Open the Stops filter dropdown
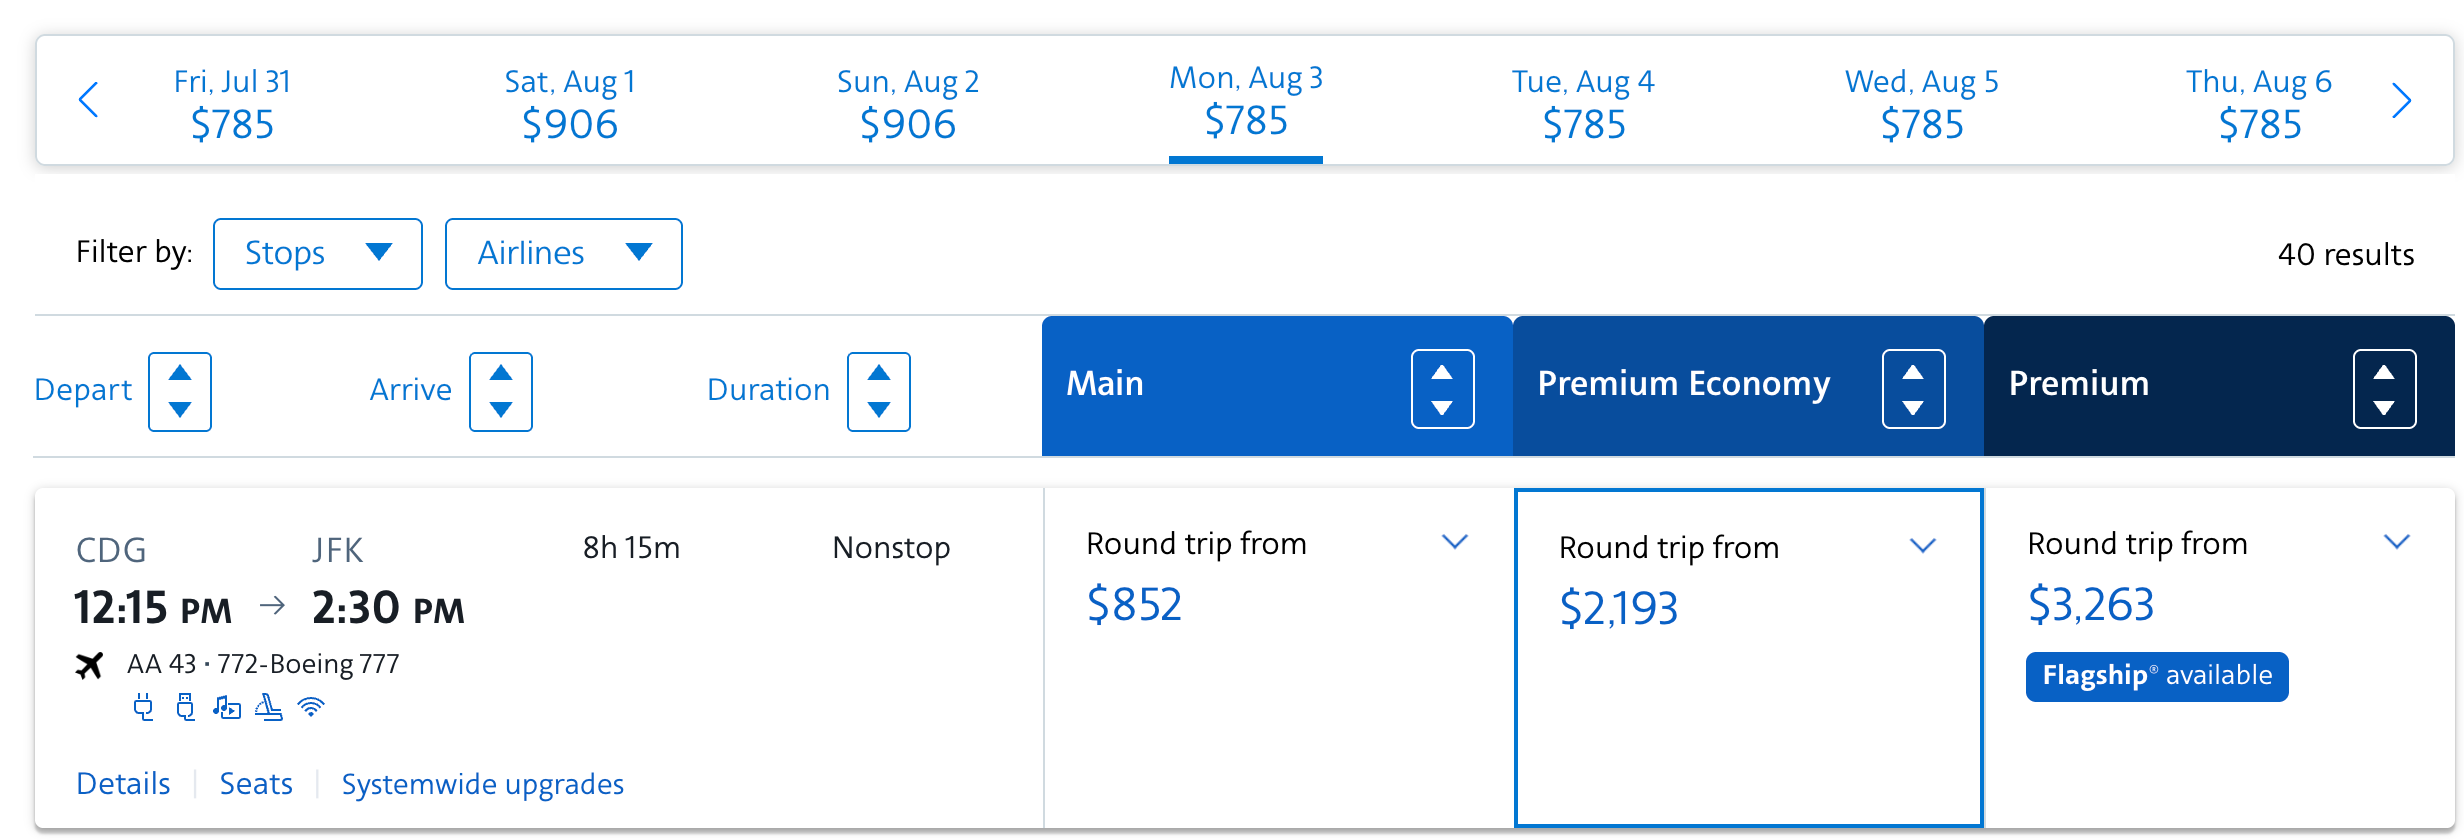This screenshot has width=2464, height=840. pos(317,253)
